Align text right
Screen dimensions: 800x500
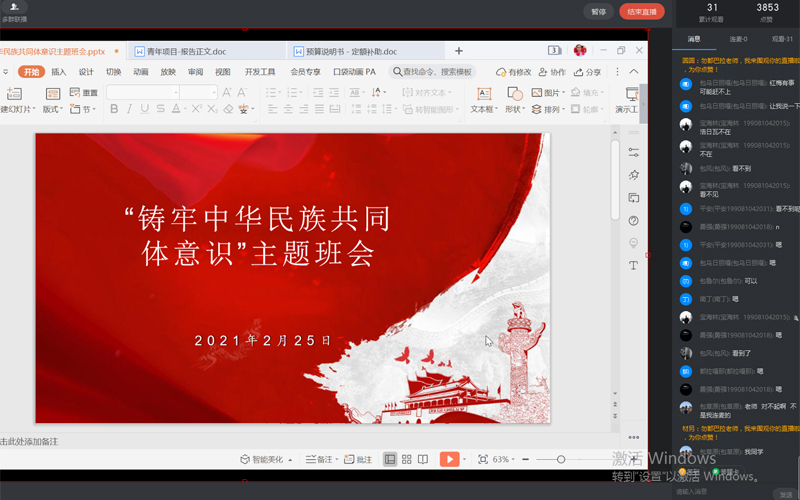(x=304, y=109)
